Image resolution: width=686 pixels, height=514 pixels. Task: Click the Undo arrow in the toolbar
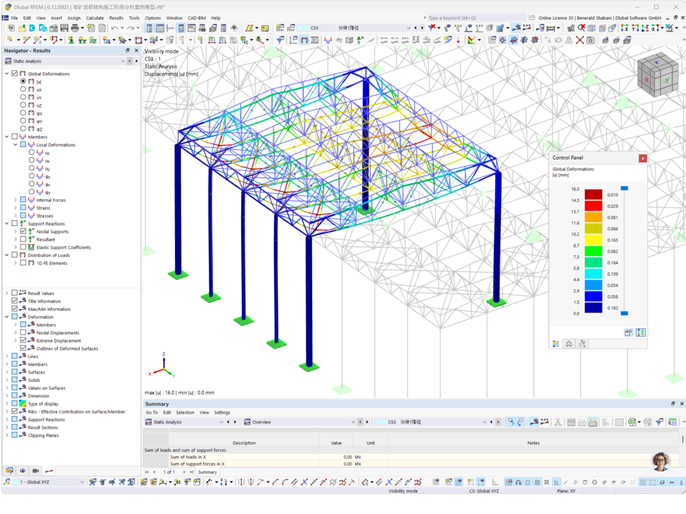pos(116,28)
